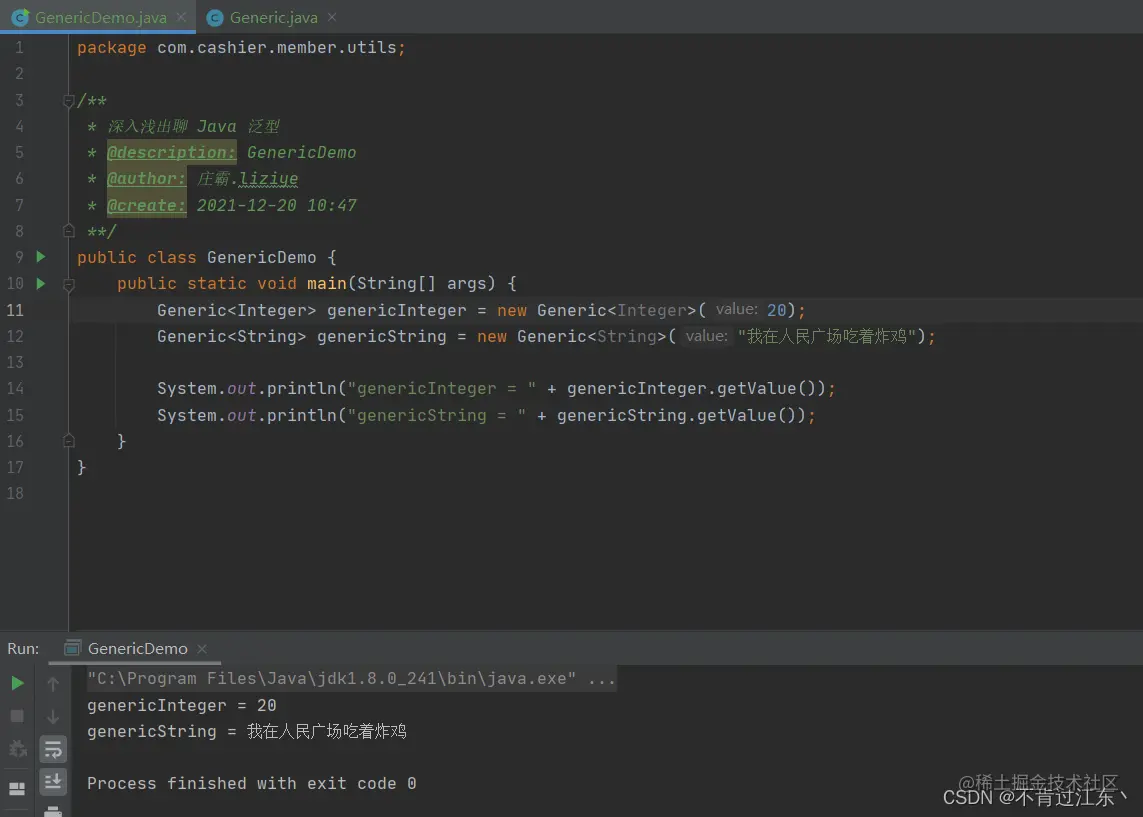Click the Restore Layout grid icon

17,789
